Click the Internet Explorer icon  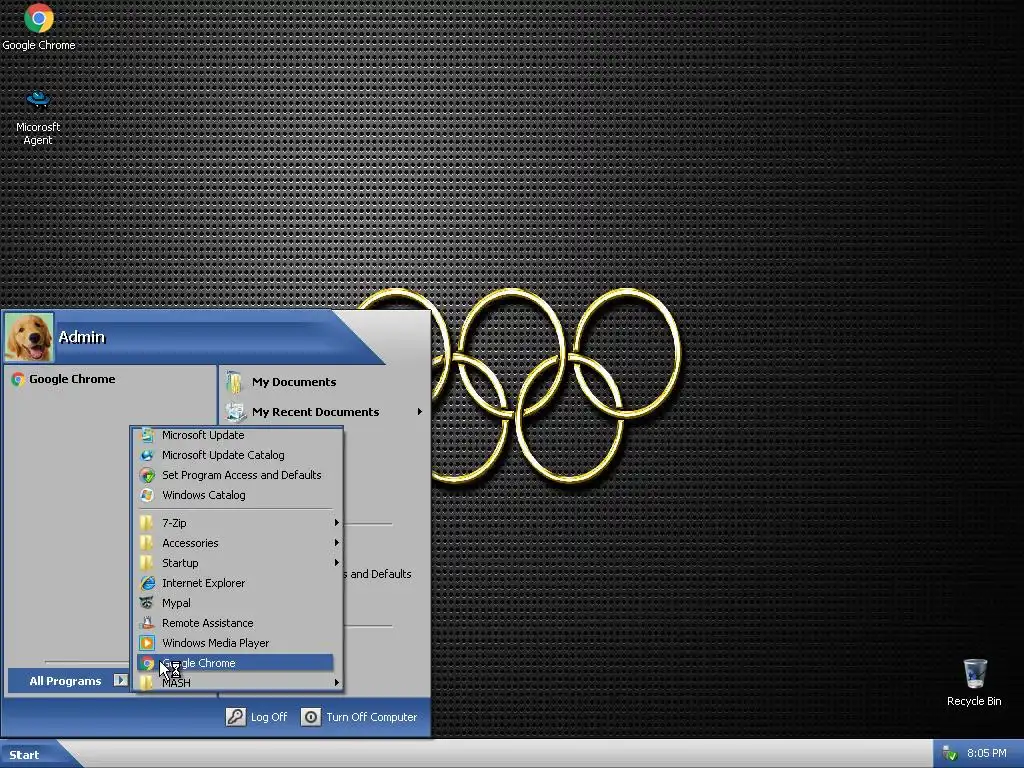[148, 583]
